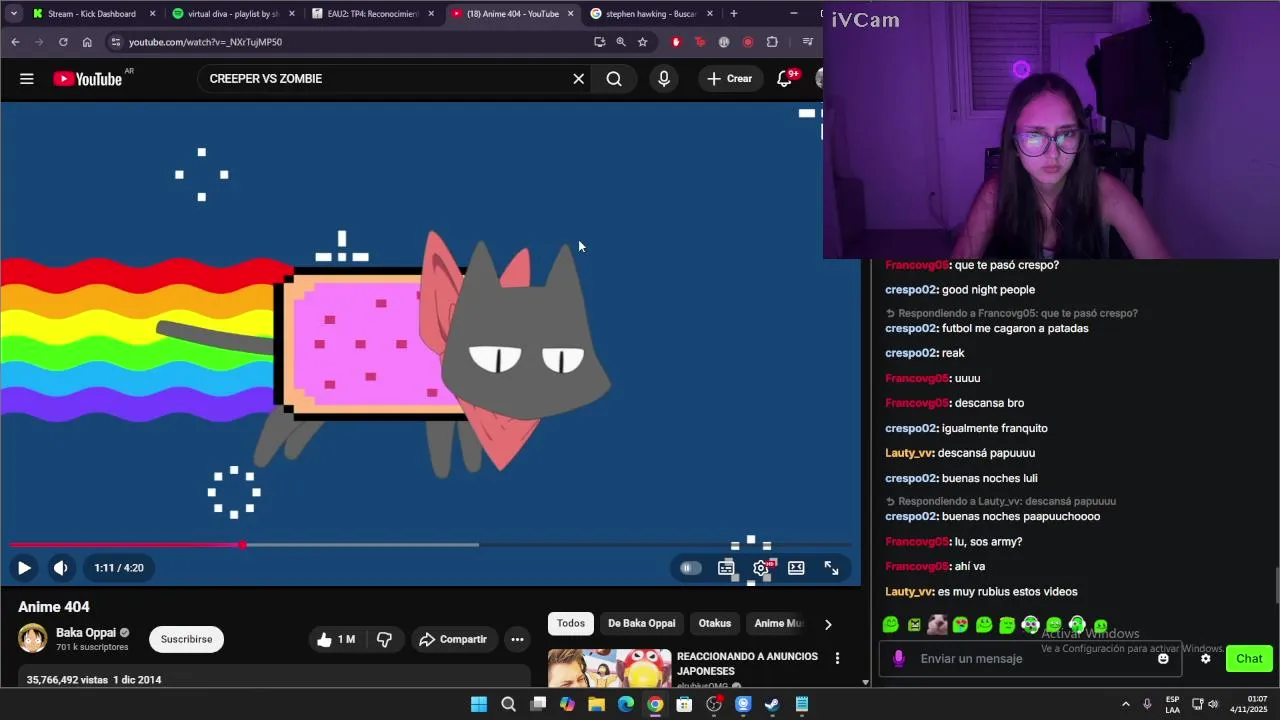
Task: Open Baka Oppai channel avatar
Action: click(x=33, y=639)
